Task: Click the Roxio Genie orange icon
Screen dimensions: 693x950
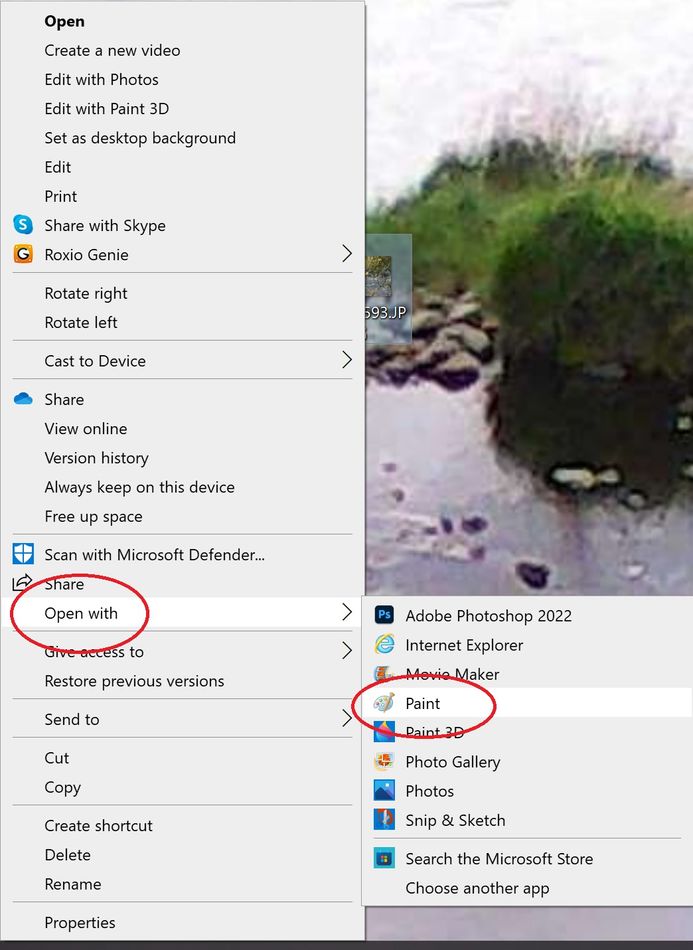Action: pyautogui.click(x=23, y=254)
